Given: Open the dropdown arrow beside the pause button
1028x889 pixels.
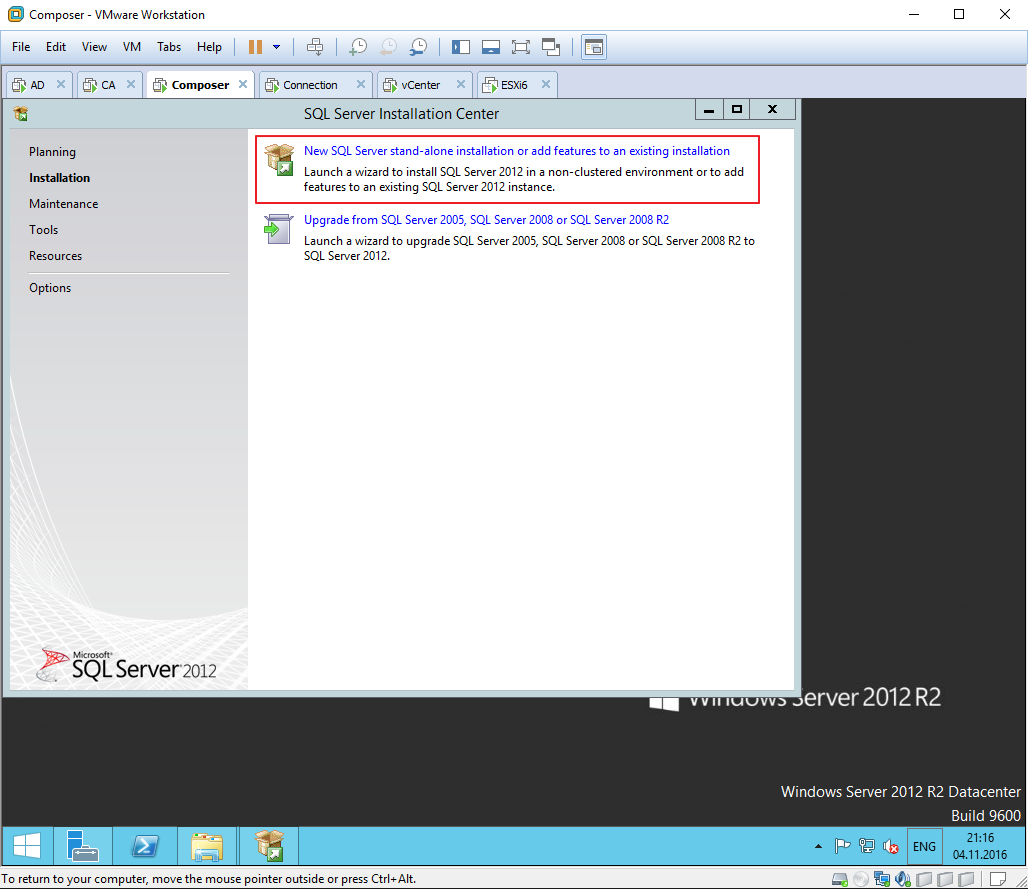Looking at the screenshot, I should pyautogui.click(x=277, y=47).
